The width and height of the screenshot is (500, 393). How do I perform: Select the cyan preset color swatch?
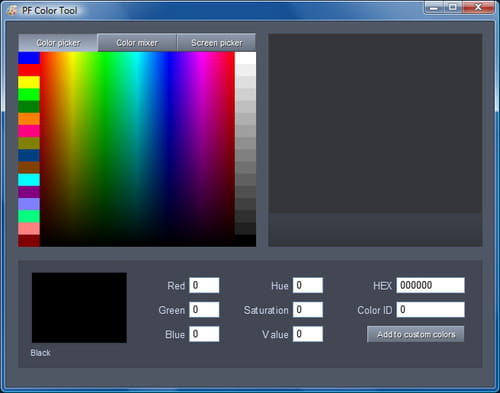(29, 180)
